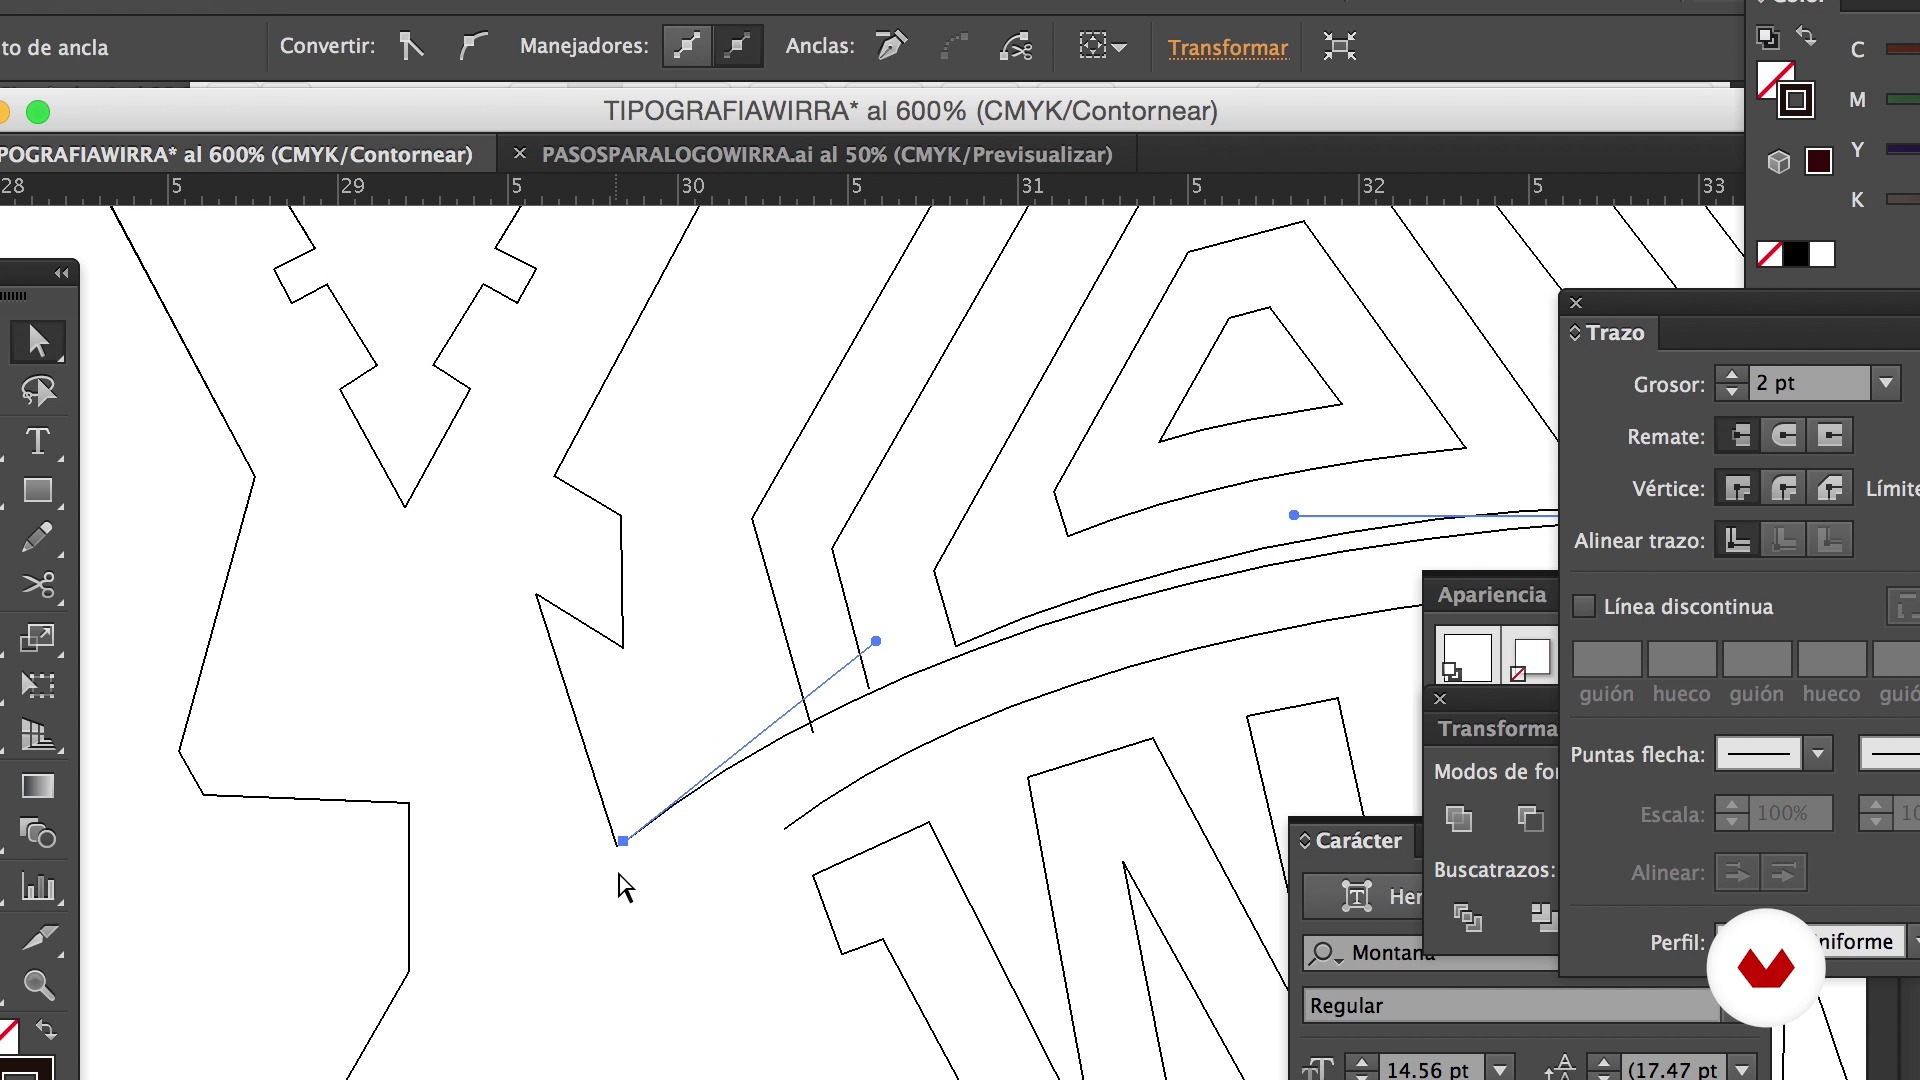
Task: Select the Slice knife tool
Action: (x=38, y=938)
